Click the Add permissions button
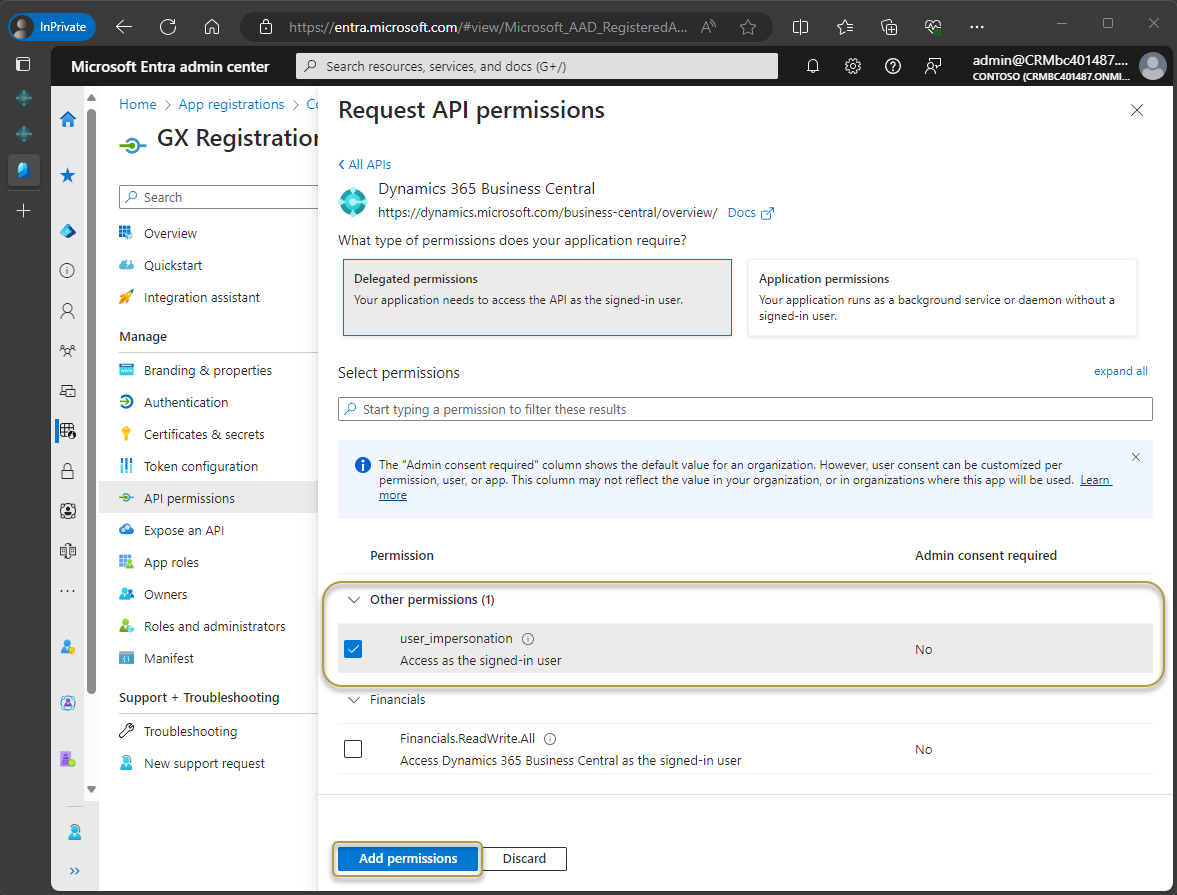1177x895 pixels. tap(408, 858)
